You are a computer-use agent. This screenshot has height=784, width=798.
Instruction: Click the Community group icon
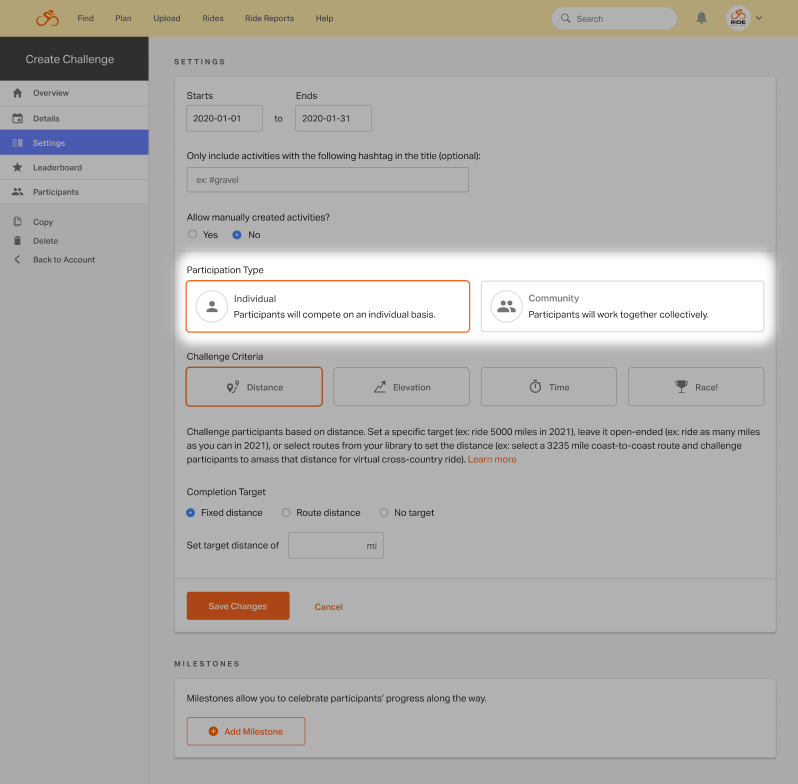tap(506, 306)
